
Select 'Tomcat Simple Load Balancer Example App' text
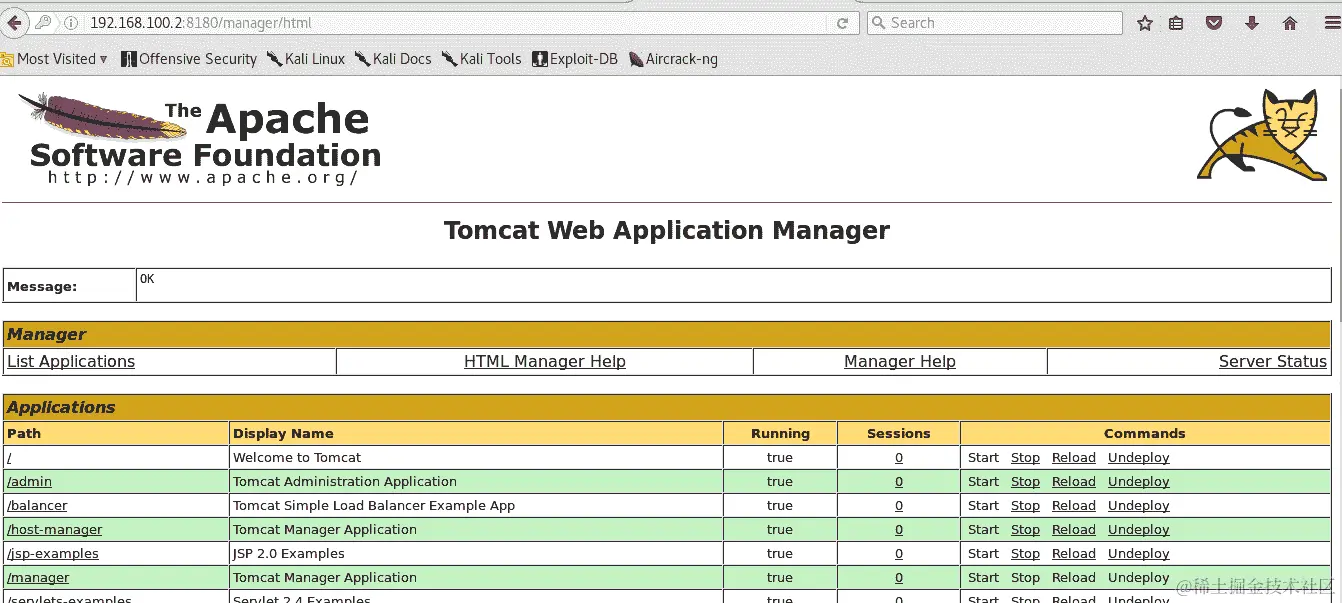coord(374,506)
